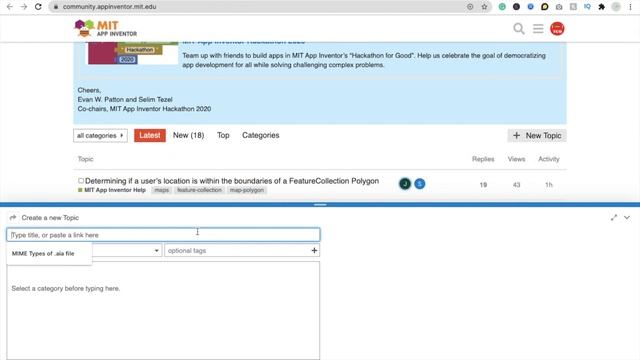The height and width of the screenshot is (360, 640).
Task: Minimize composer with the down chevron
Action: [x=627, y=218]
